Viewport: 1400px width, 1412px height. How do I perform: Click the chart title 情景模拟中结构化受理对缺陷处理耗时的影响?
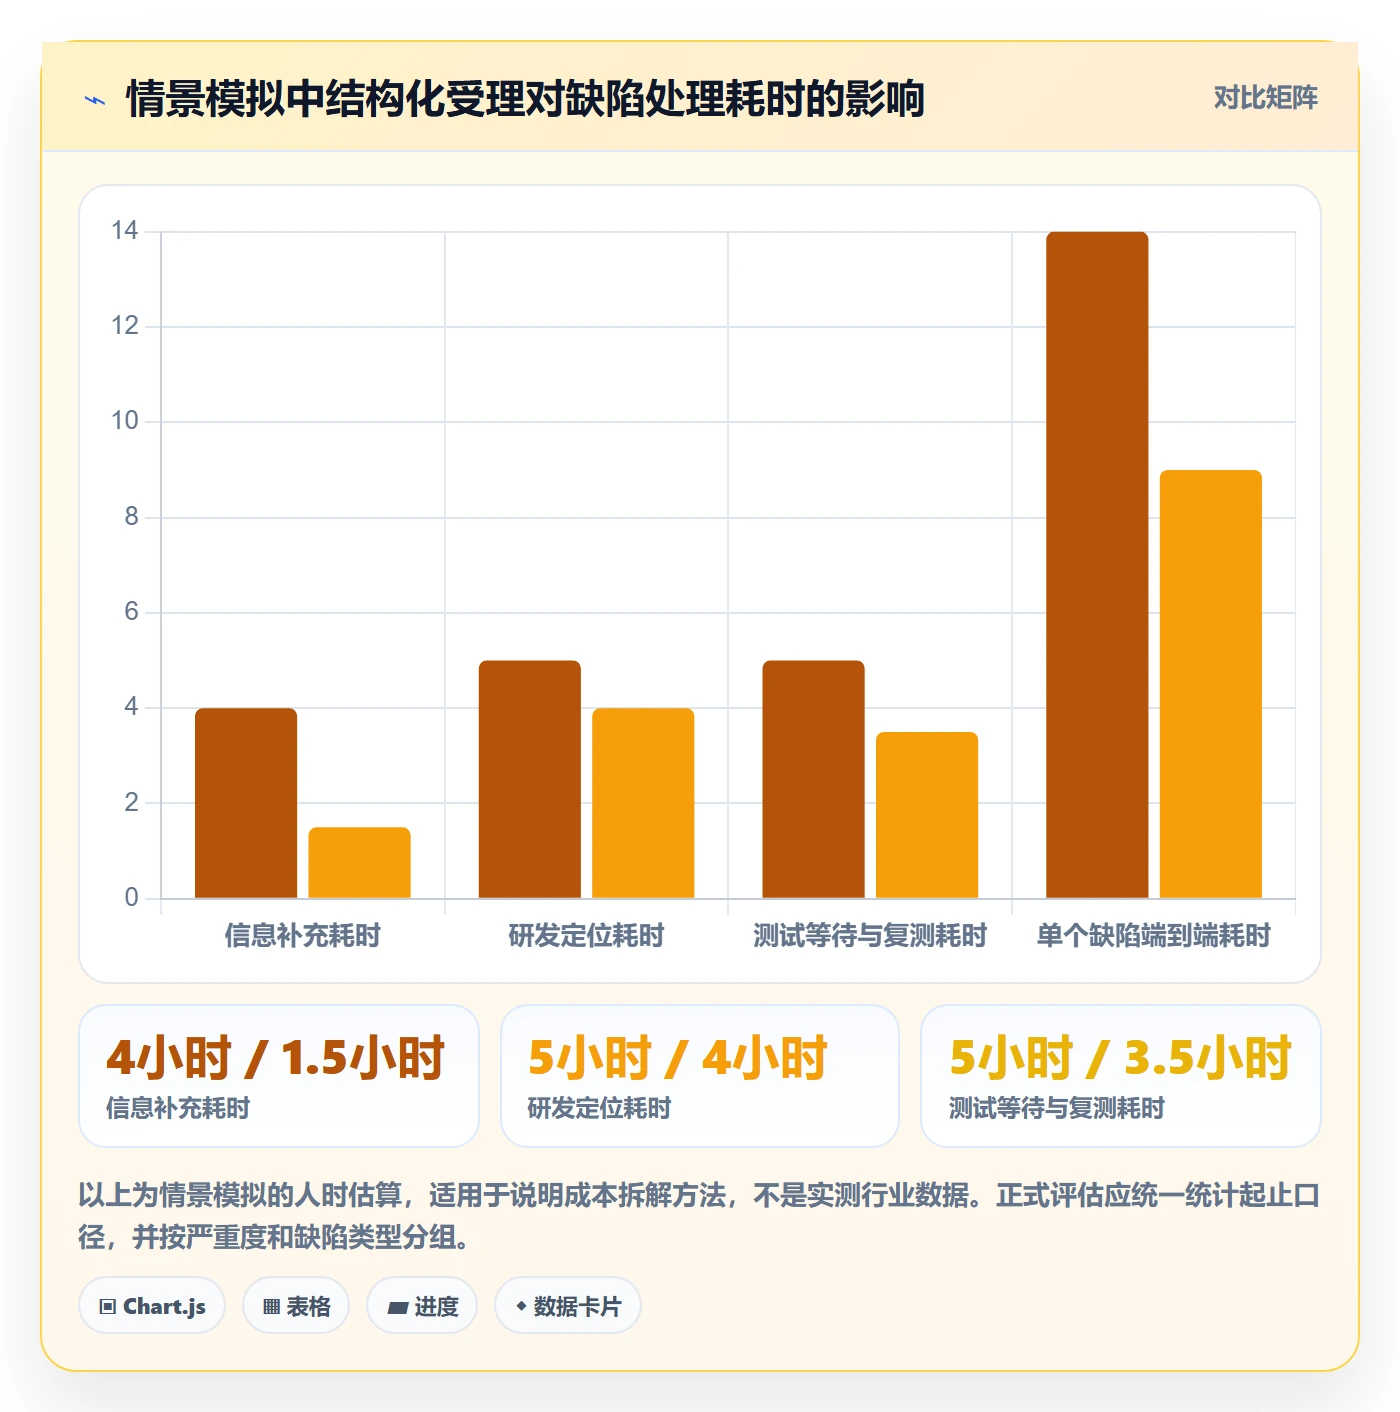click(x=525, y=99)
